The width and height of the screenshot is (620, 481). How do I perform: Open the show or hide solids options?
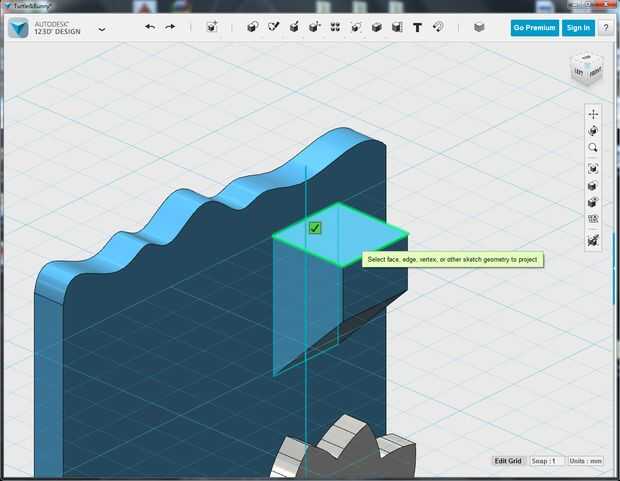click(x=593, y=203)
